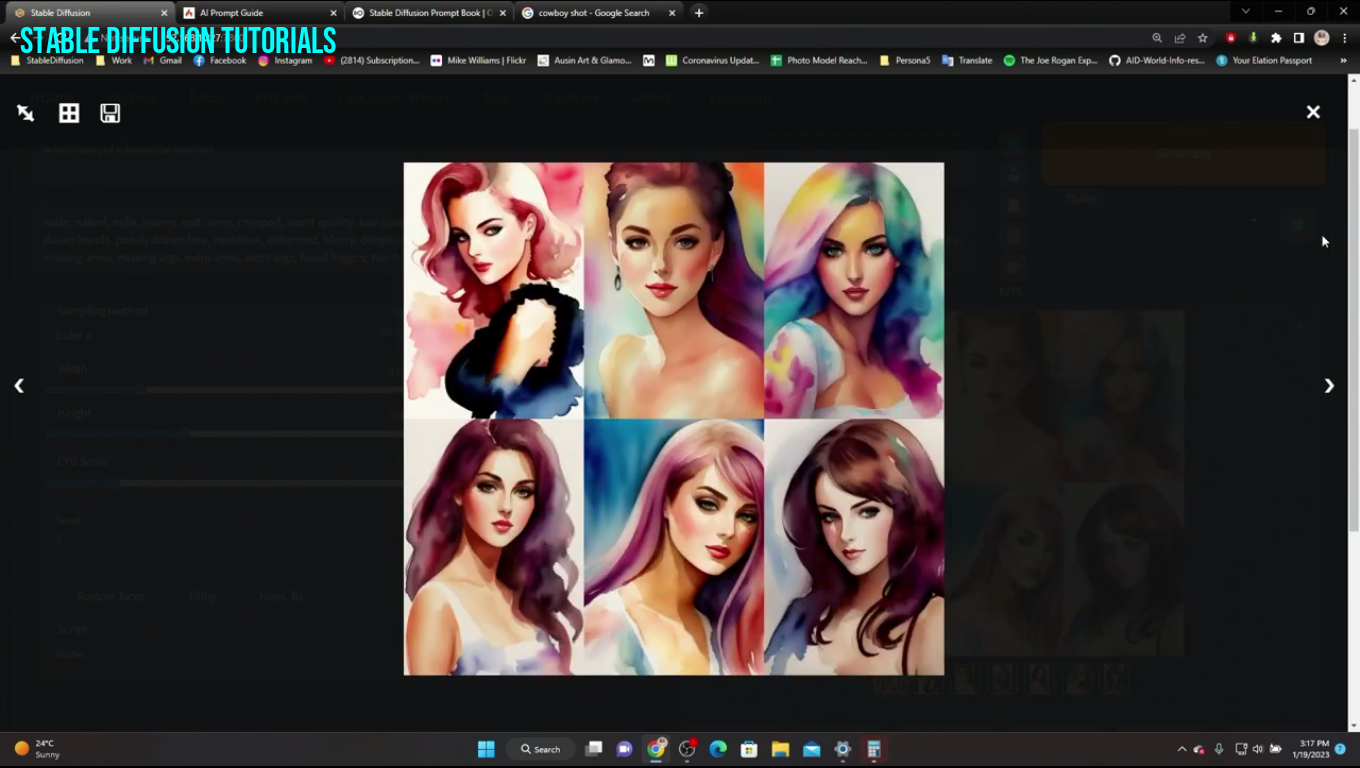Viewport: 1360px width, 768px height.
Task: Show previous image with left arrow
Action: click(x=19, y=386)
